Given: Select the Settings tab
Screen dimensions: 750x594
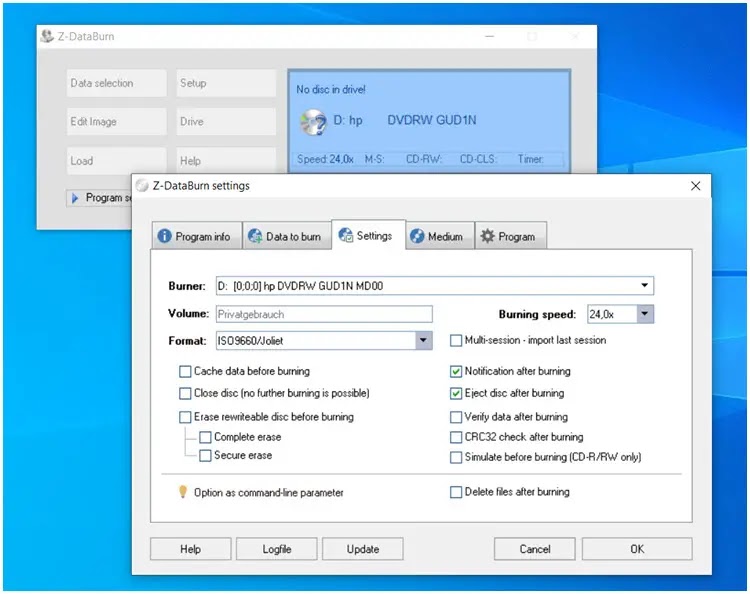Looking at the screenshot, I should click(368, 235).
